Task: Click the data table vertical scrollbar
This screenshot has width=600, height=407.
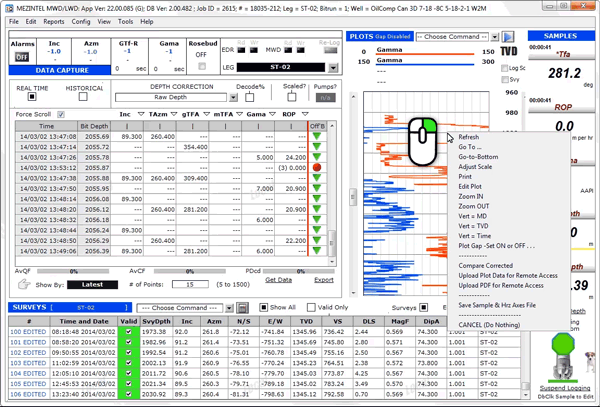Action: (332, 194)
